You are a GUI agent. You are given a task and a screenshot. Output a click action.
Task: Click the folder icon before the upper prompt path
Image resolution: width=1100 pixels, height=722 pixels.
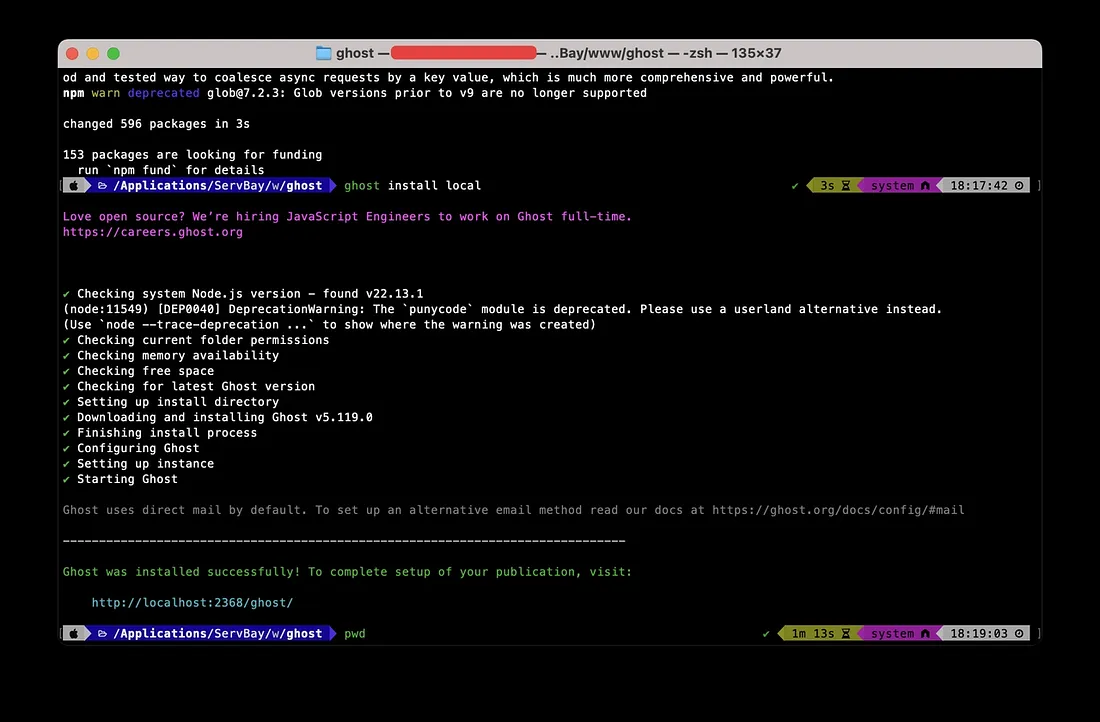tap(102, 186)
